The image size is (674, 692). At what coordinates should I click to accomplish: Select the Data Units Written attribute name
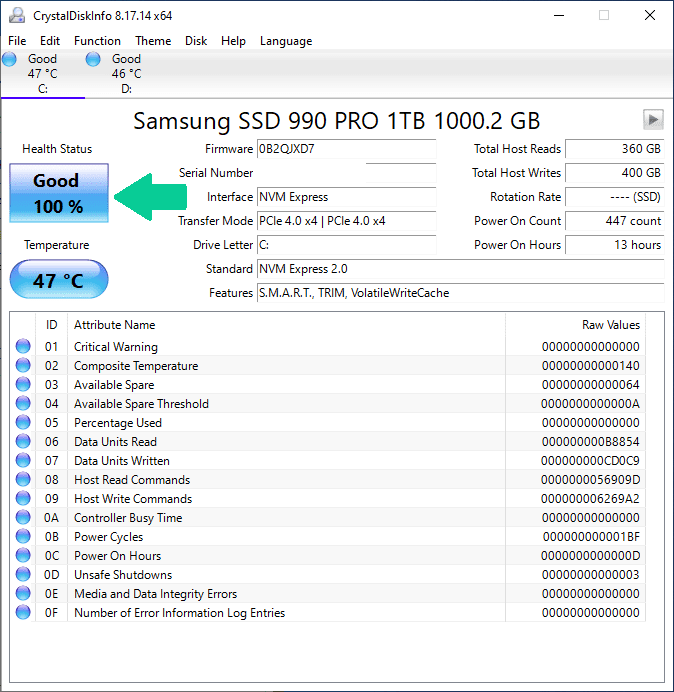click(122, 461)
